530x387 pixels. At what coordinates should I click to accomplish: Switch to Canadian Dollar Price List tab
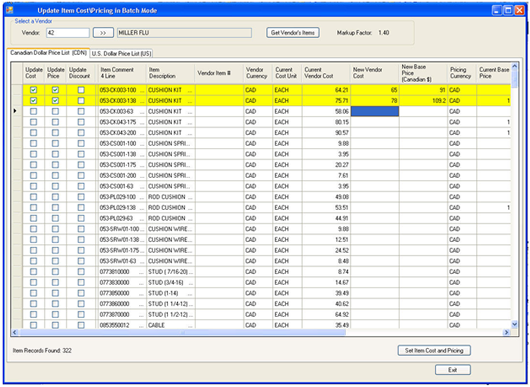click(x=48, y=53)
